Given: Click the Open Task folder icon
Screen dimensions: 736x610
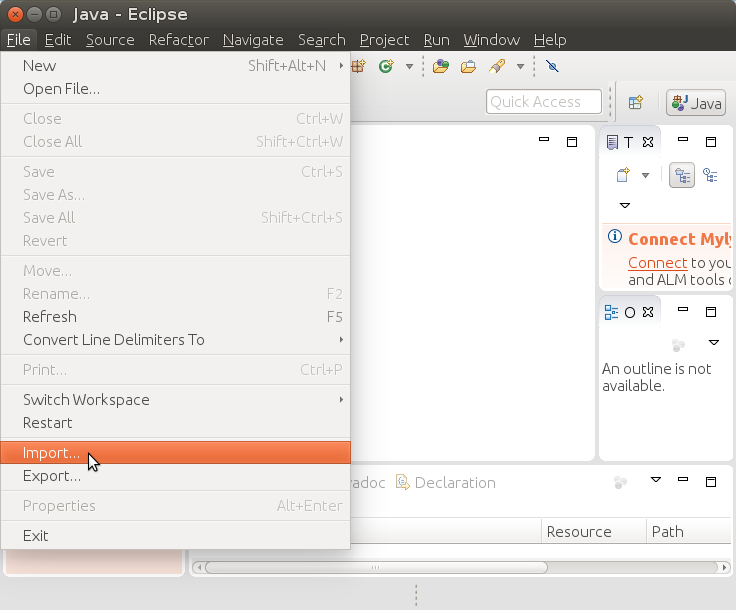Looking at the screenshot, I should coord(468,67).
